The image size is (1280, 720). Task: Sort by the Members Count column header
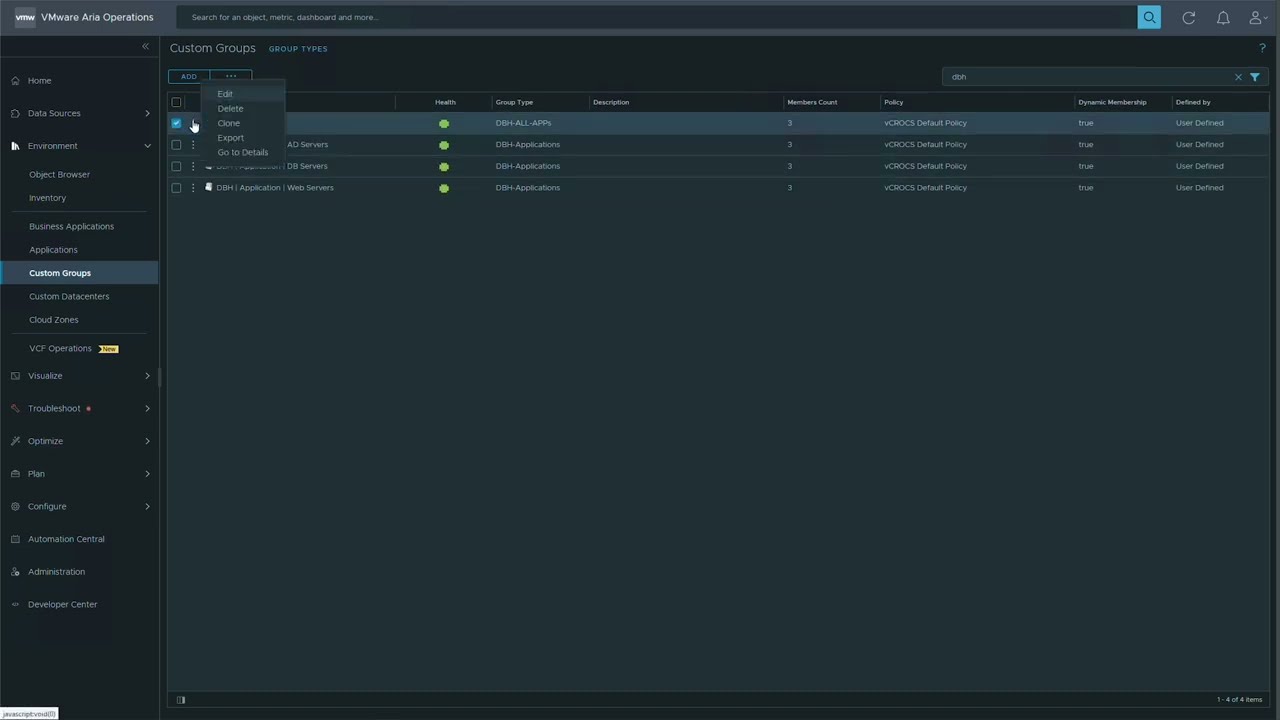(812, 102)
